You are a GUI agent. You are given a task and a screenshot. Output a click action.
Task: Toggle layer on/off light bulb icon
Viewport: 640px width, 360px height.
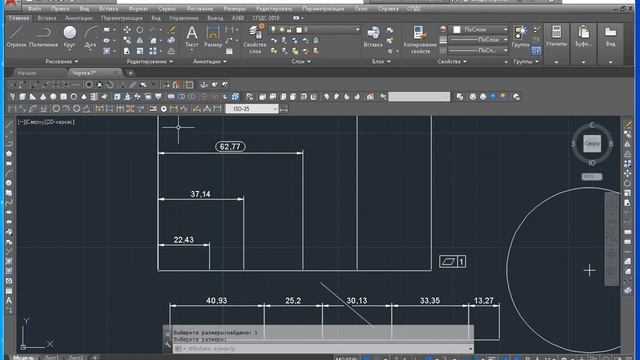coord(273,29)
